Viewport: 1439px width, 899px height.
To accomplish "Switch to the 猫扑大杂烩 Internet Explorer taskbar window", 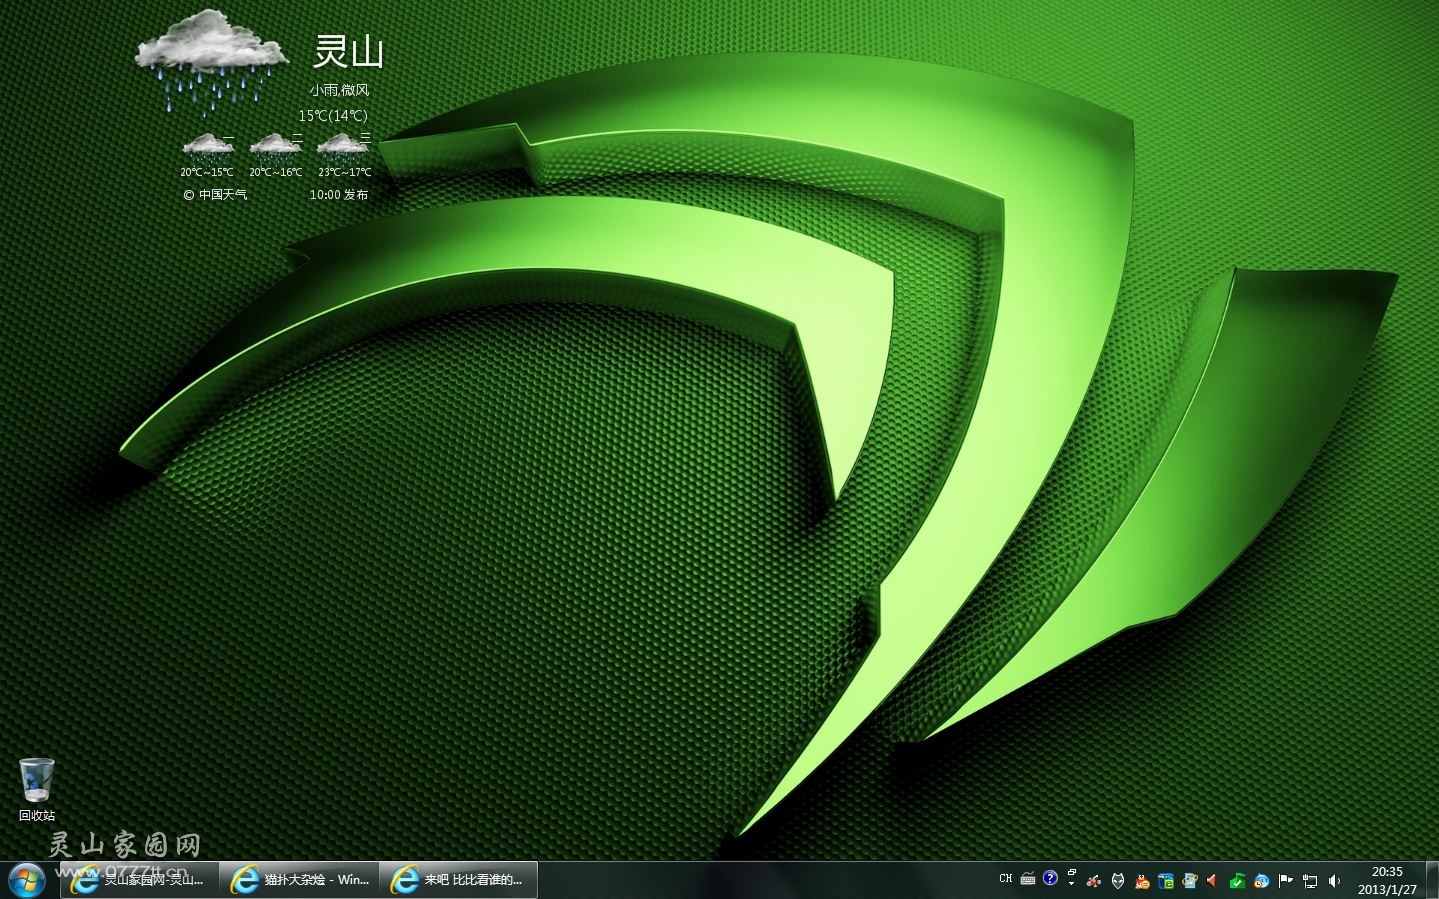I will click(x=299, y=880).
